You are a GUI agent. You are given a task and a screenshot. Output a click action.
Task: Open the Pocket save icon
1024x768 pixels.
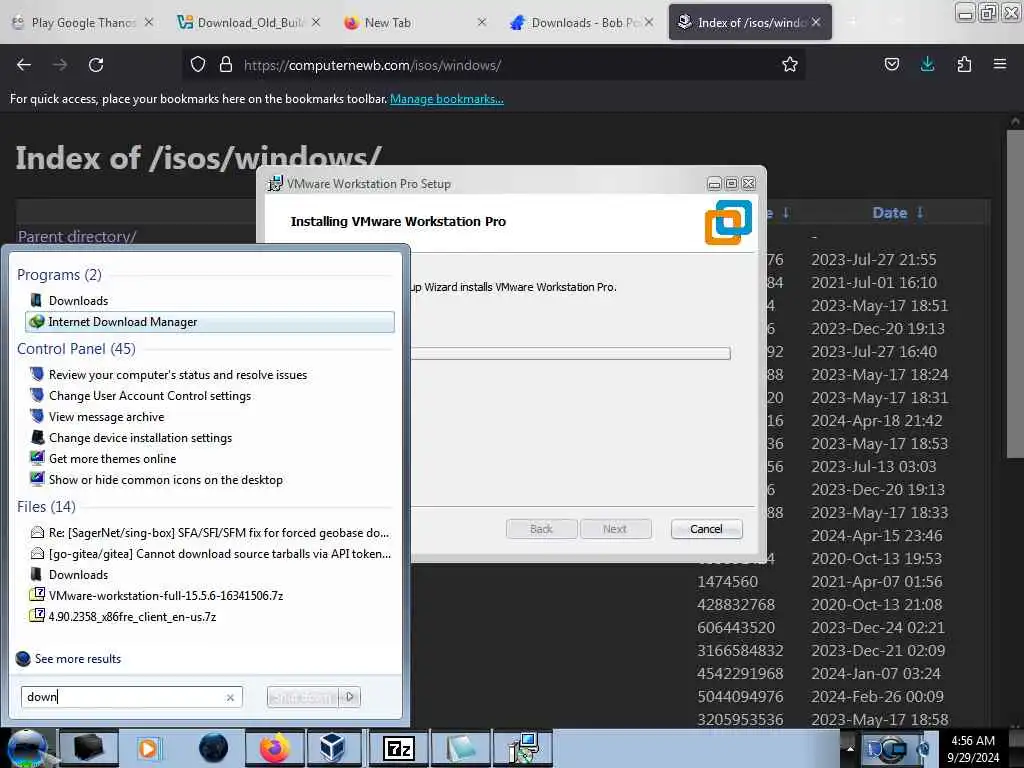891,64
